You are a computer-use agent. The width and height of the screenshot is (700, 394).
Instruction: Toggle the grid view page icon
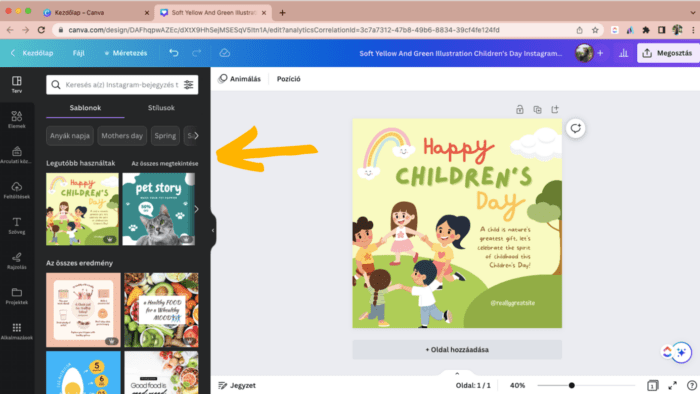click(652, 386)
